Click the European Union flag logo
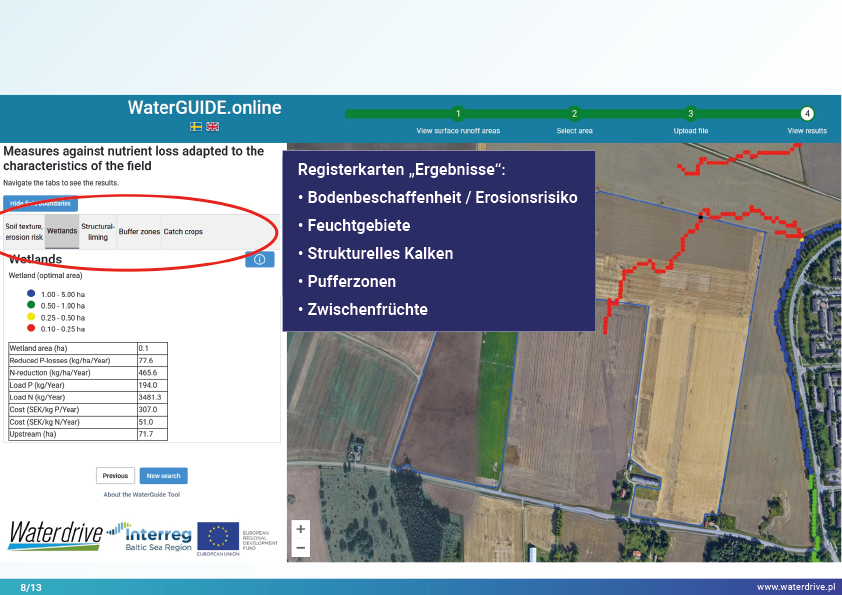Image resolution: width=842 pixels, height=595 pixels. [217, 537]
